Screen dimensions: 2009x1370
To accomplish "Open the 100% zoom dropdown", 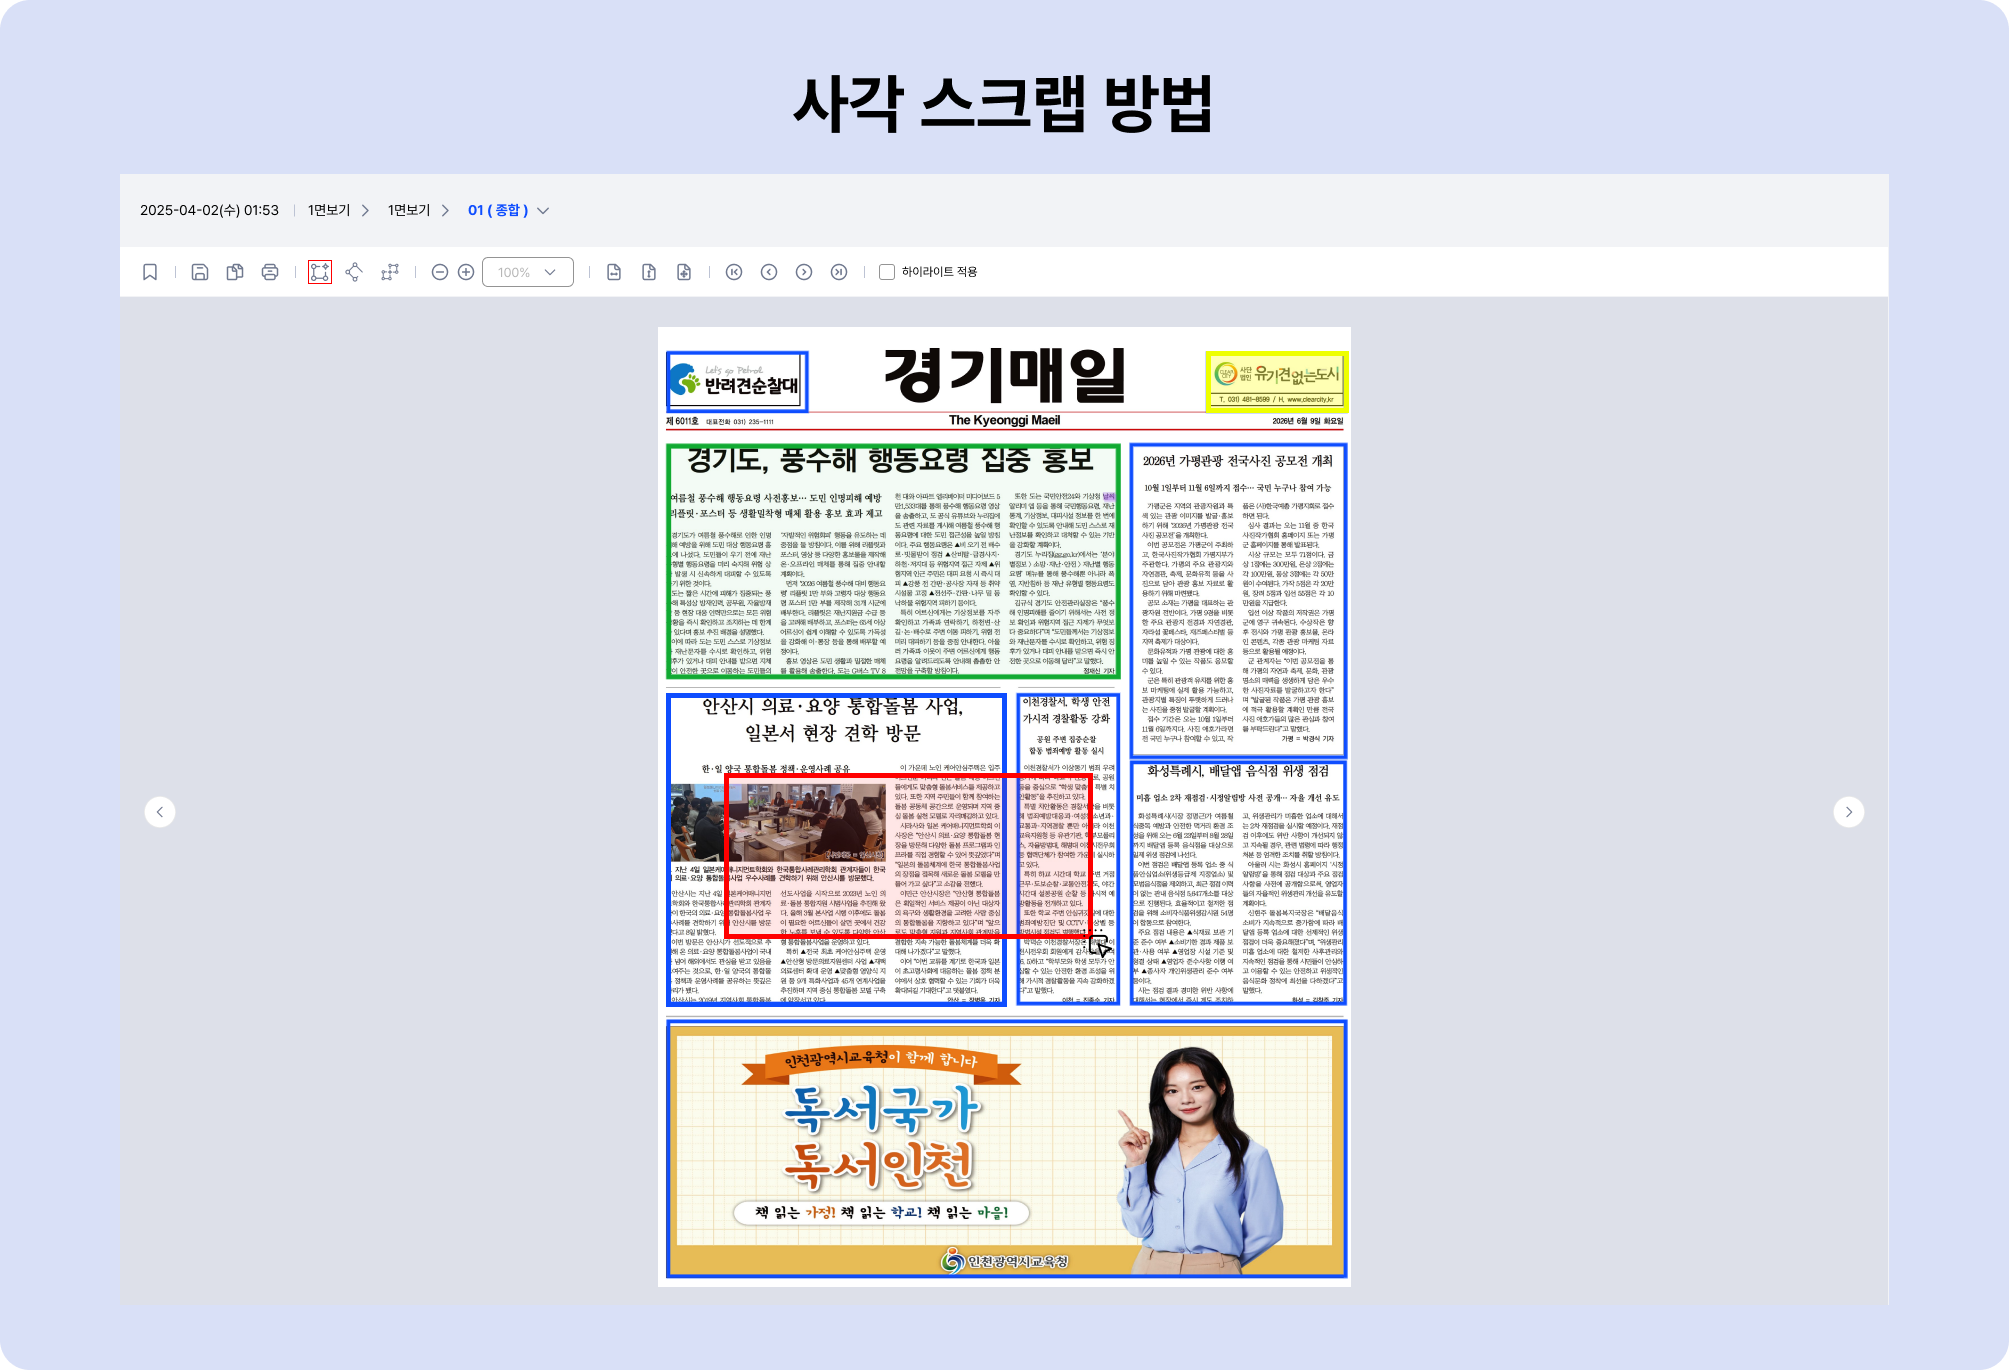I will (528, 272).
